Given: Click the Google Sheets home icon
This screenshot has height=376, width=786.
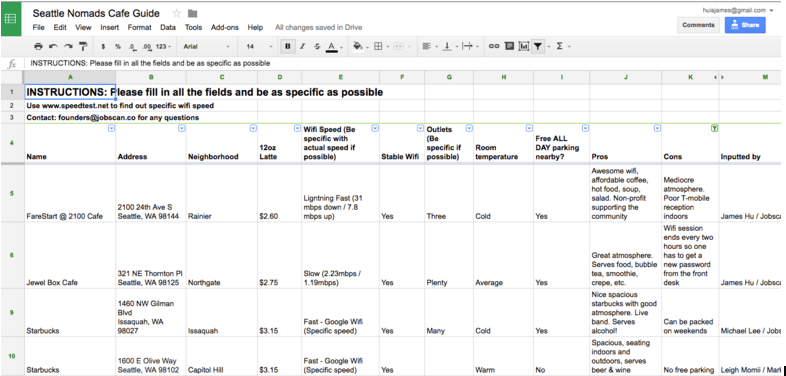Looking at the screenshot, I should coord(11,19).
